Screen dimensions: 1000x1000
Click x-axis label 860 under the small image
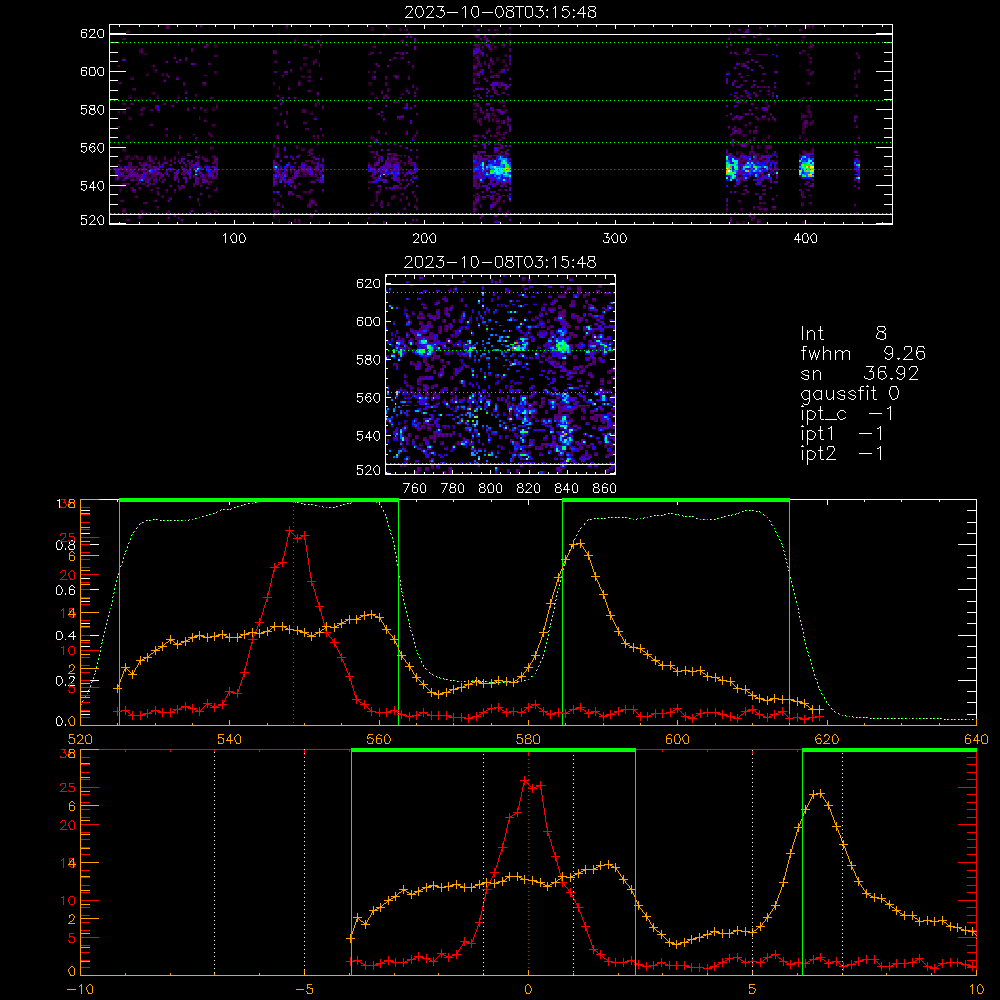(x=605, y=489)
